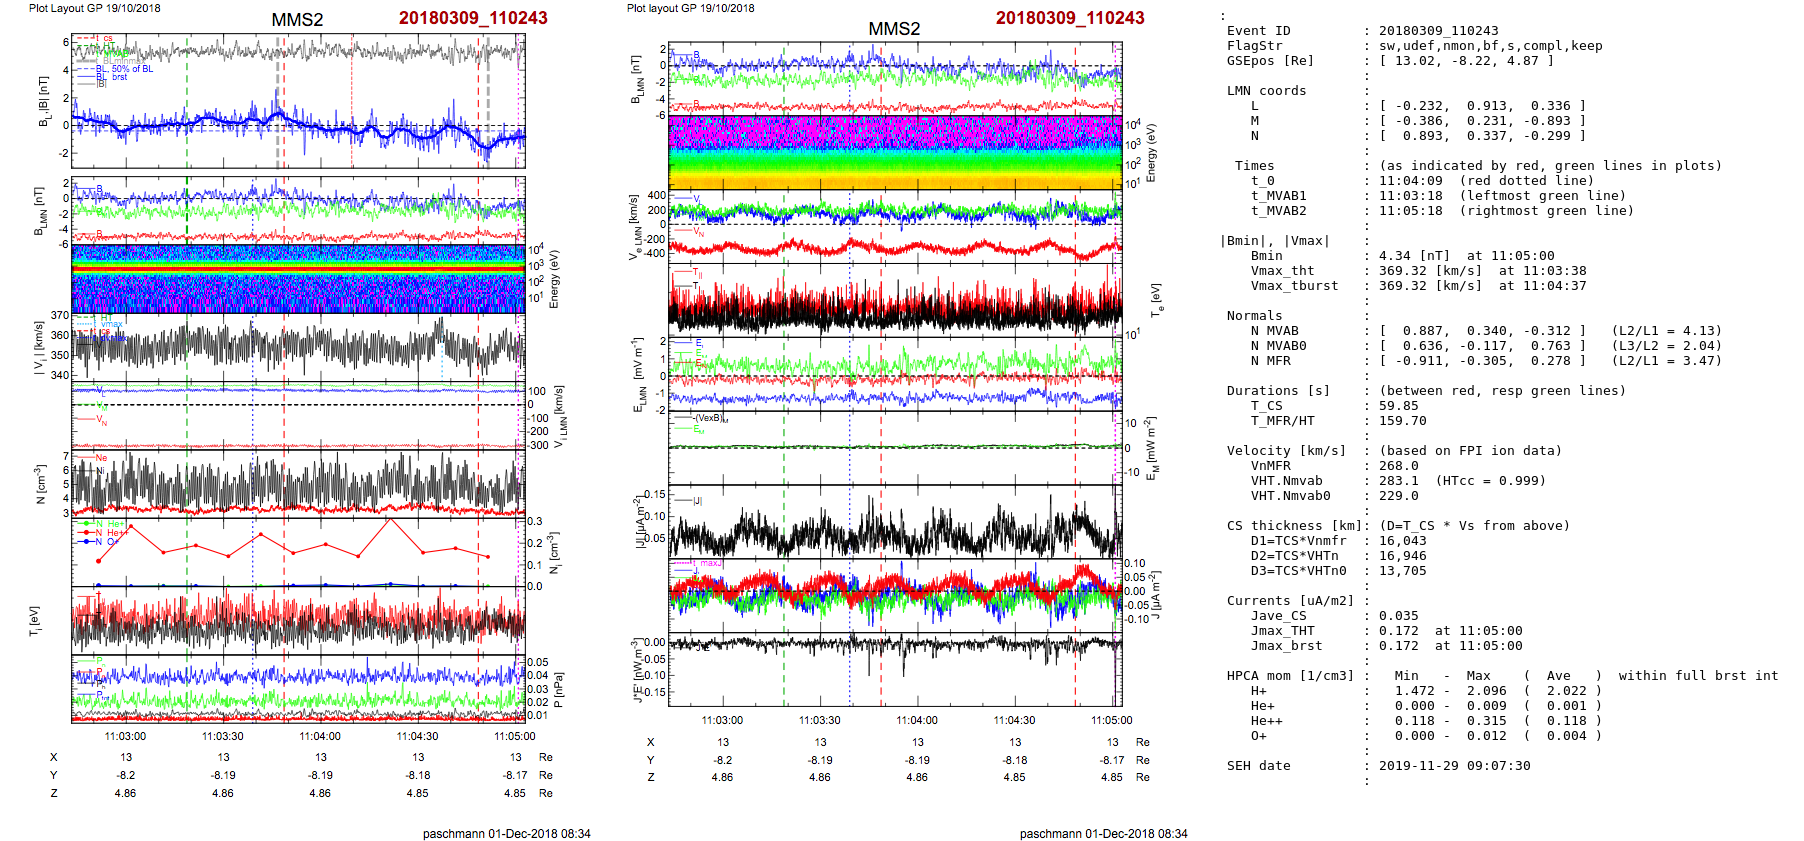
Task: Click t_0 time "11:04:09"
Action: pos(1411,181)
